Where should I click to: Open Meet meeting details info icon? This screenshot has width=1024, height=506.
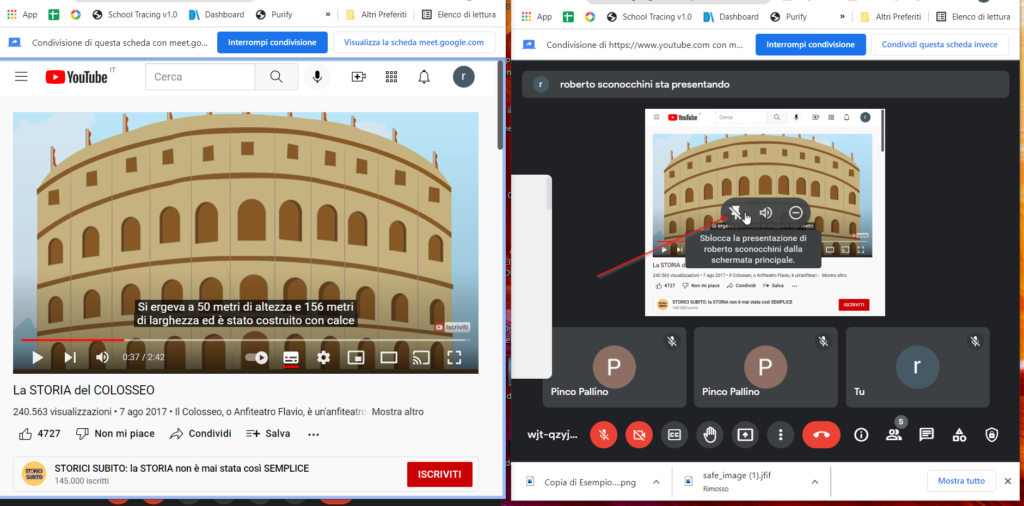coord(861,435)
